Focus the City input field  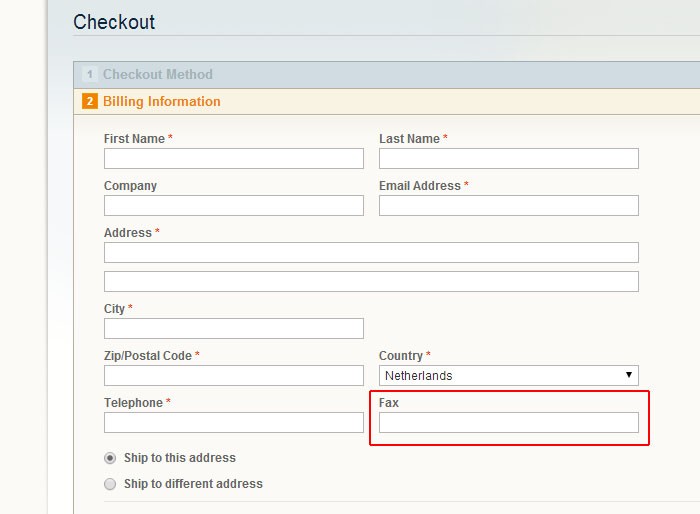pyautogui.click(x=234, y=328)
